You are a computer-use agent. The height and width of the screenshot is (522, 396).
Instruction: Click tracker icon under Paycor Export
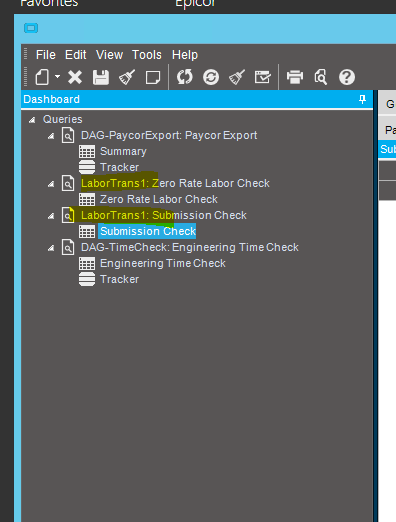pos(87,167)
